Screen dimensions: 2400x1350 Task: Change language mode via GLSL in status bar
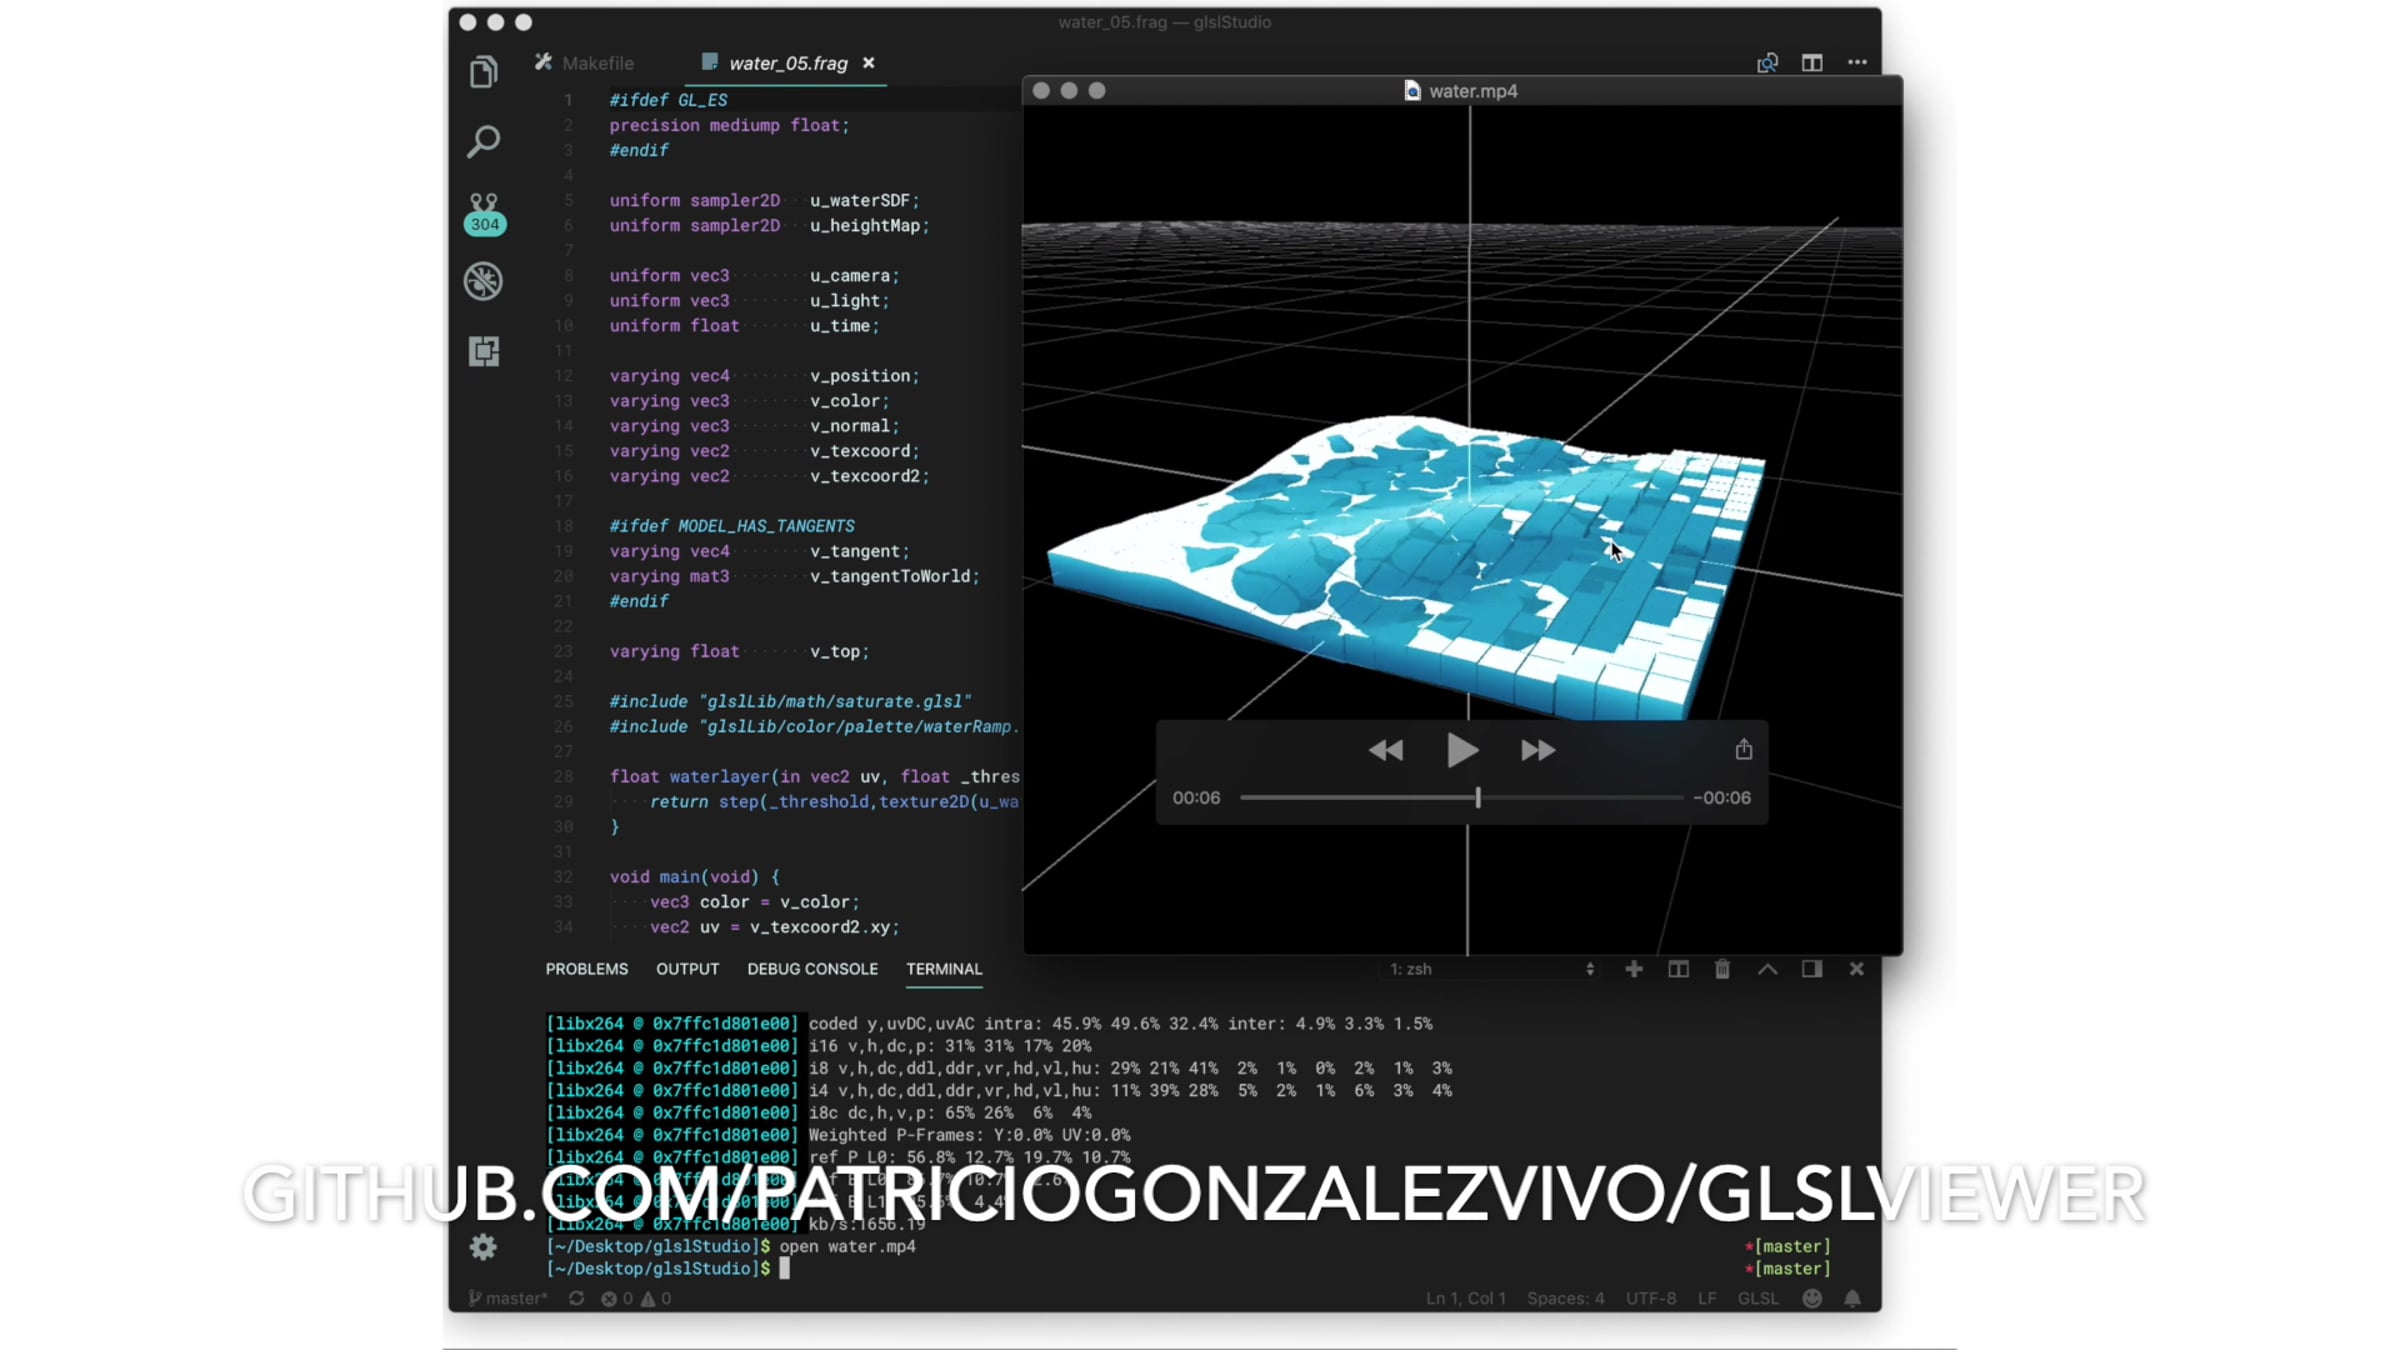pos(1759,1298)
